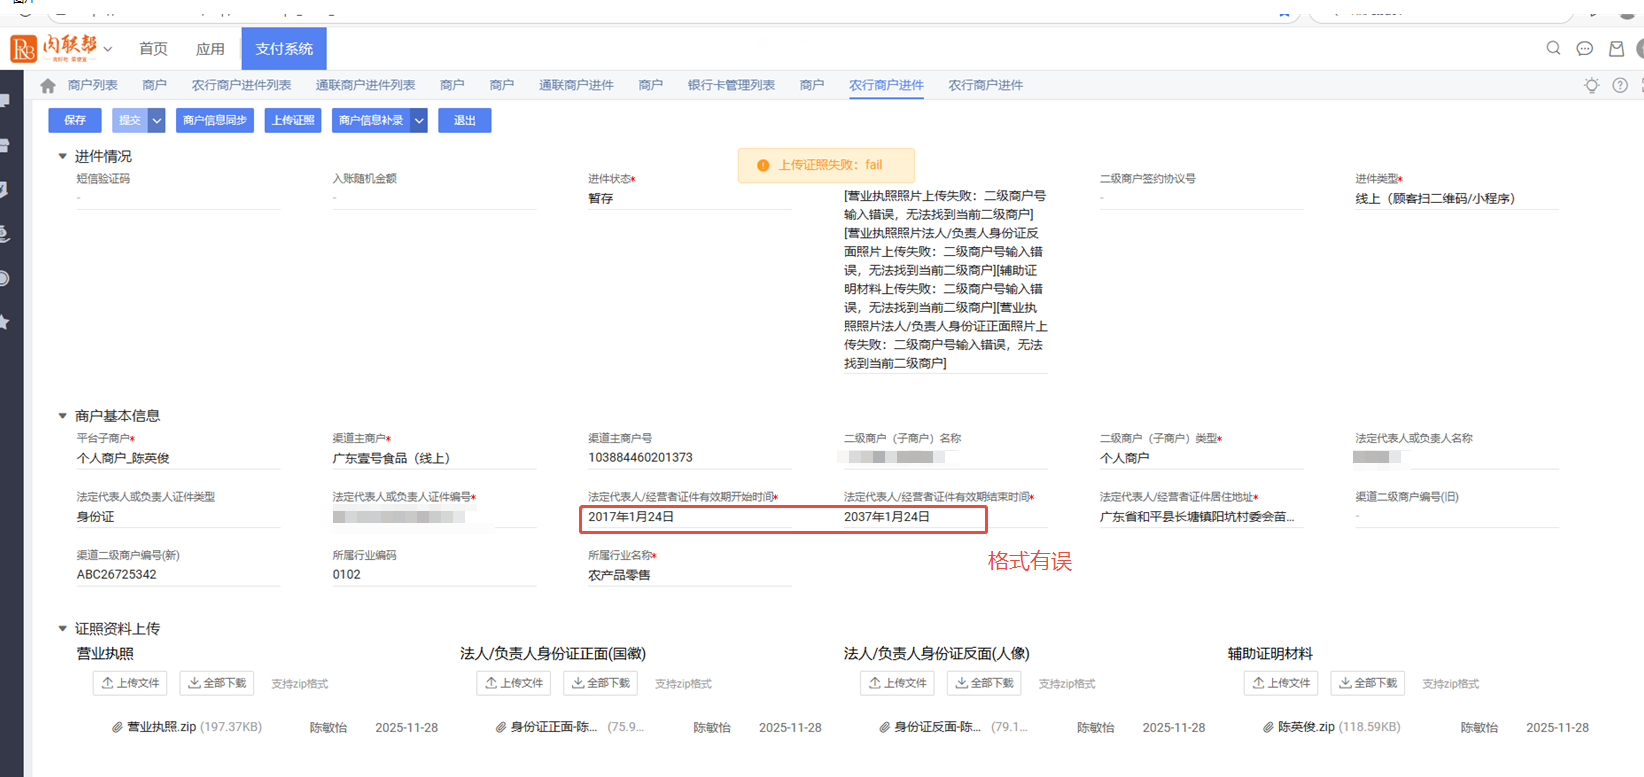The image size is (1644, 777).
Task: Click the home icon in tab bar
Action: (x=47, y=86)
